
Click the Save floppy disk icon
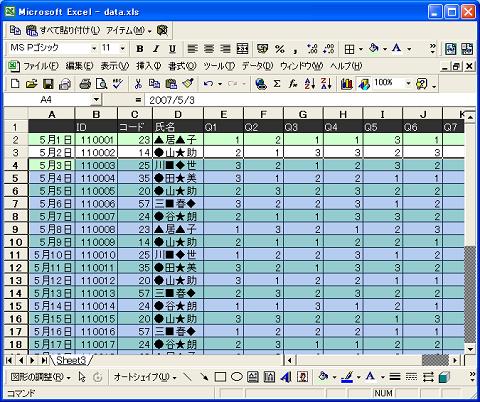48,84
